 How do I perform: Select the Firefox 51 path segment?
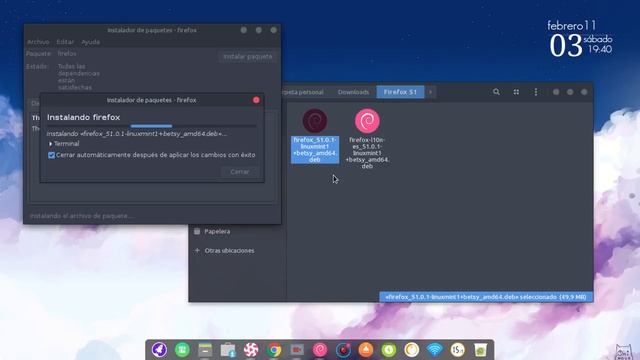(400, 92)
